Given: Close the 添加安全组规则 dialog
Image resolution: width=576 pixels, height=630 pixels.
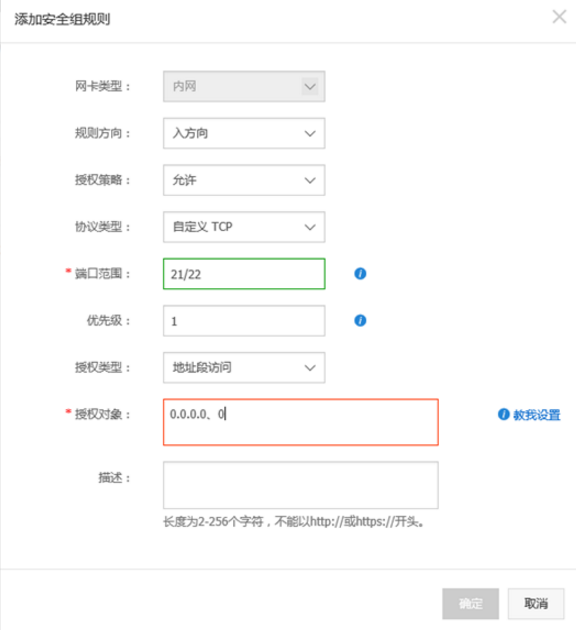Looking at the screenshot, I should pos(559,17).
